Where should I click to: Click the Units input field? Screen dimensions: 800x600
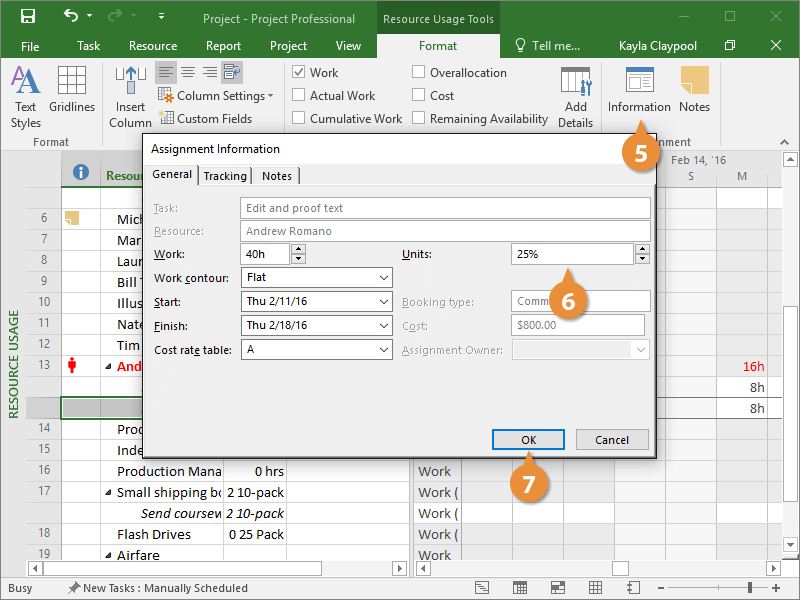(x=572, y=254)
